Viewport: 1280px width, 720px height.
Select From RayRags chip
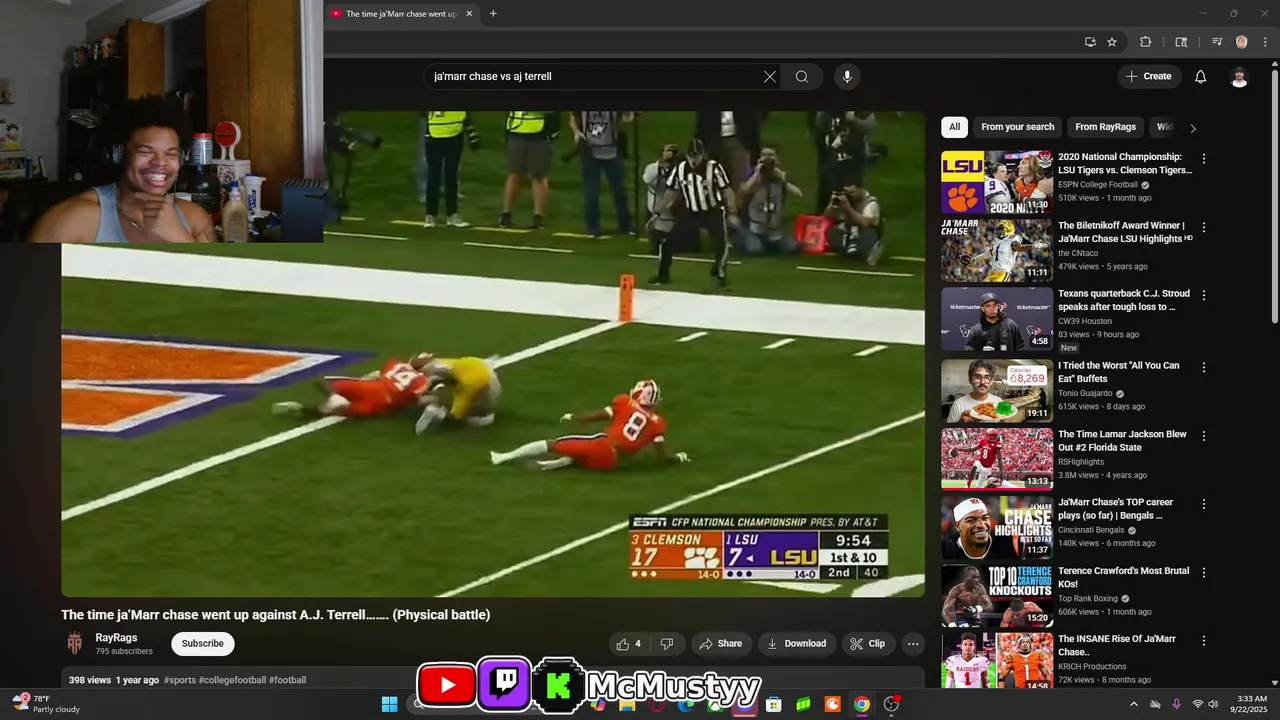pos(1105,127)
